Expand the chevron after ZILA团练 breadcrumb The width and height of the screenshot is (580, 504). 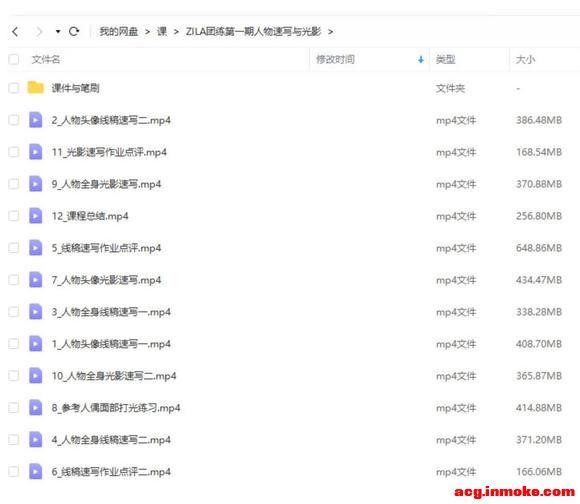[x=330, y=32]
